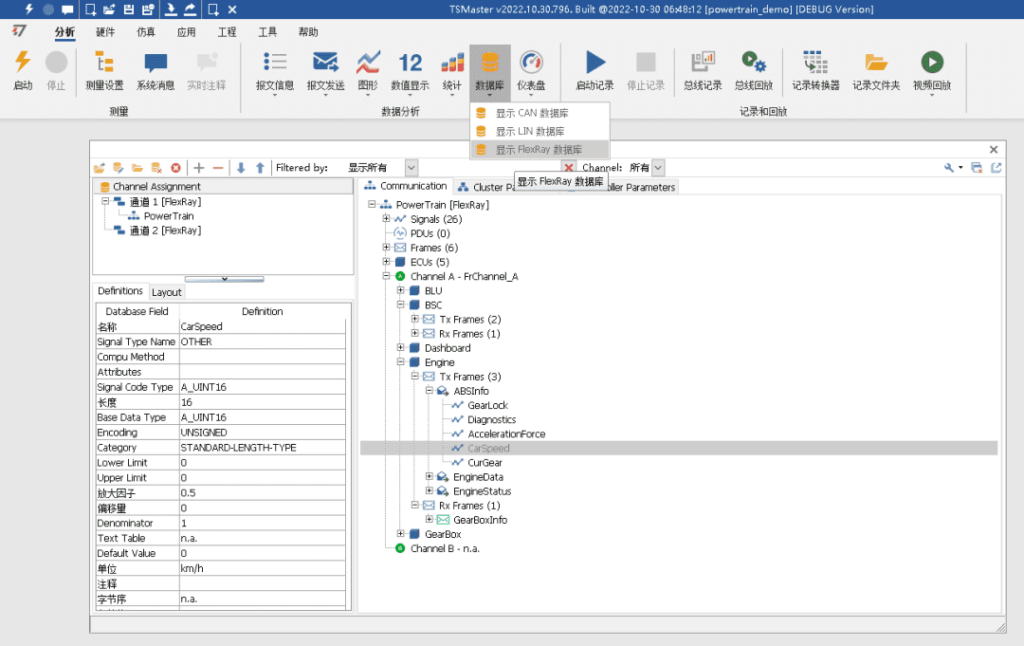1024x646 pixels.
Task: Choose 显示 LIN 数据库 menu item
Action: [540, 131]
